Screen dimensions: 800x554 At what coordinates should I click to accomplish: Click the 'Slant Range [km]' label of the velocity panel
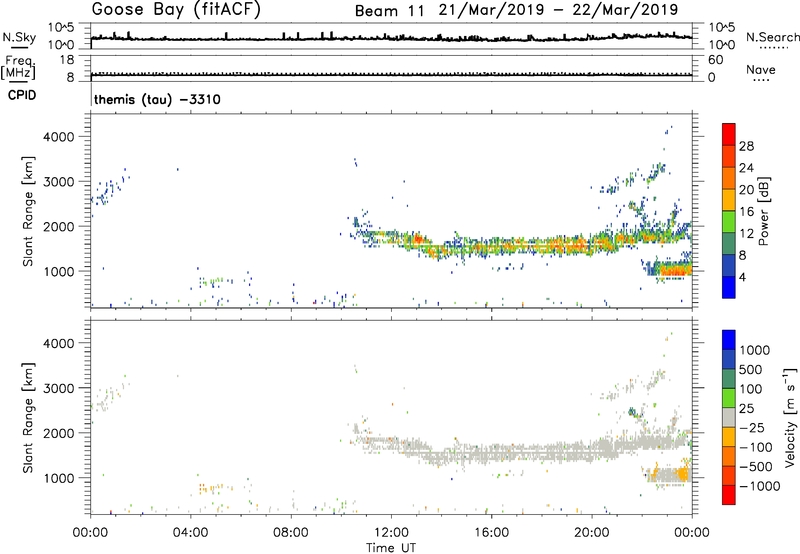click(28, 418)
